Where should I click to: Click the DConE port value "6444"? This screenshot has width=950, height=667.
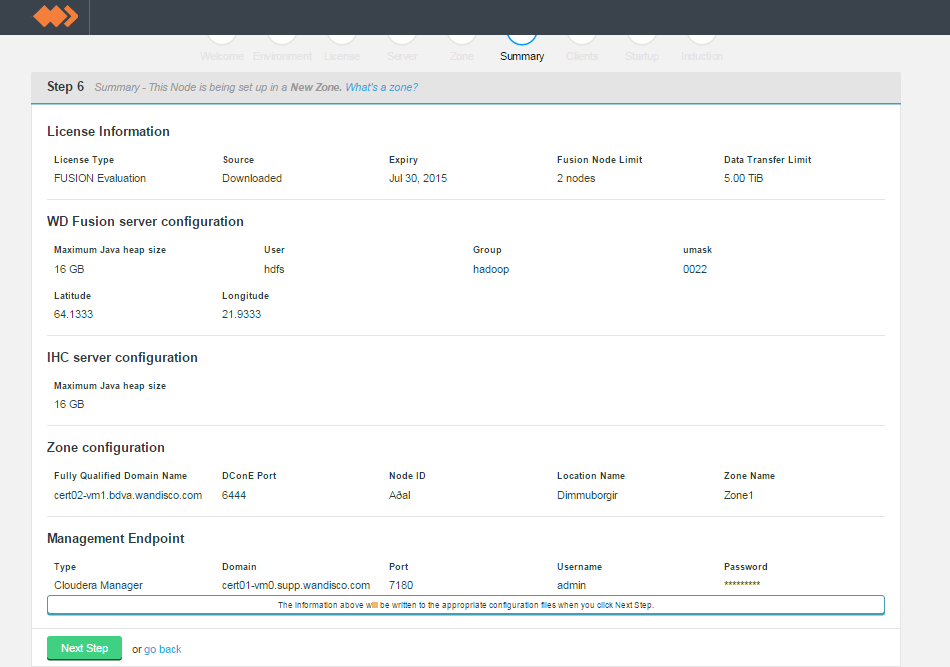pyautogui.click(x=234, y=495)
